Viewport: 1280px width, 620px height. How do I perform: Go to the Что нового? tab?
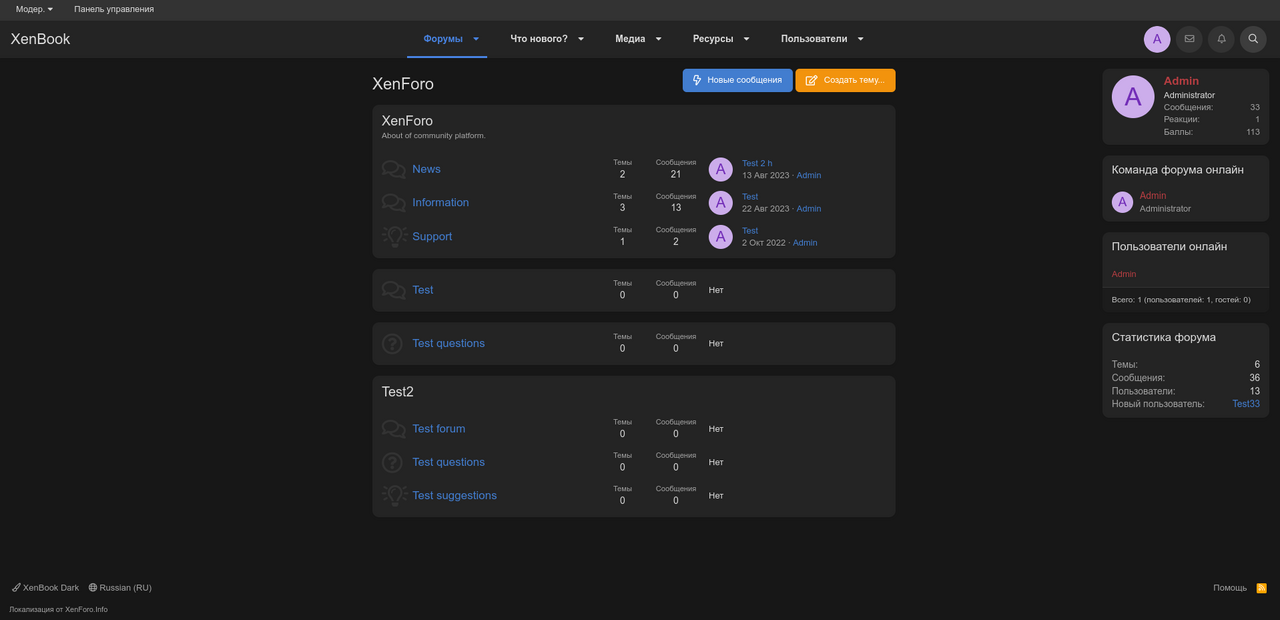click(539, 39)
